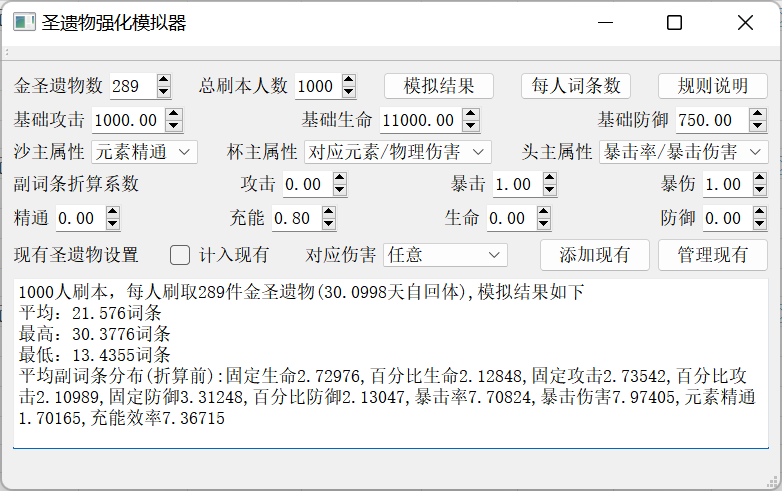Screen dimensions: 782x491
Task: Open 管理现有 artifact manager
Action: pos(712,255)
